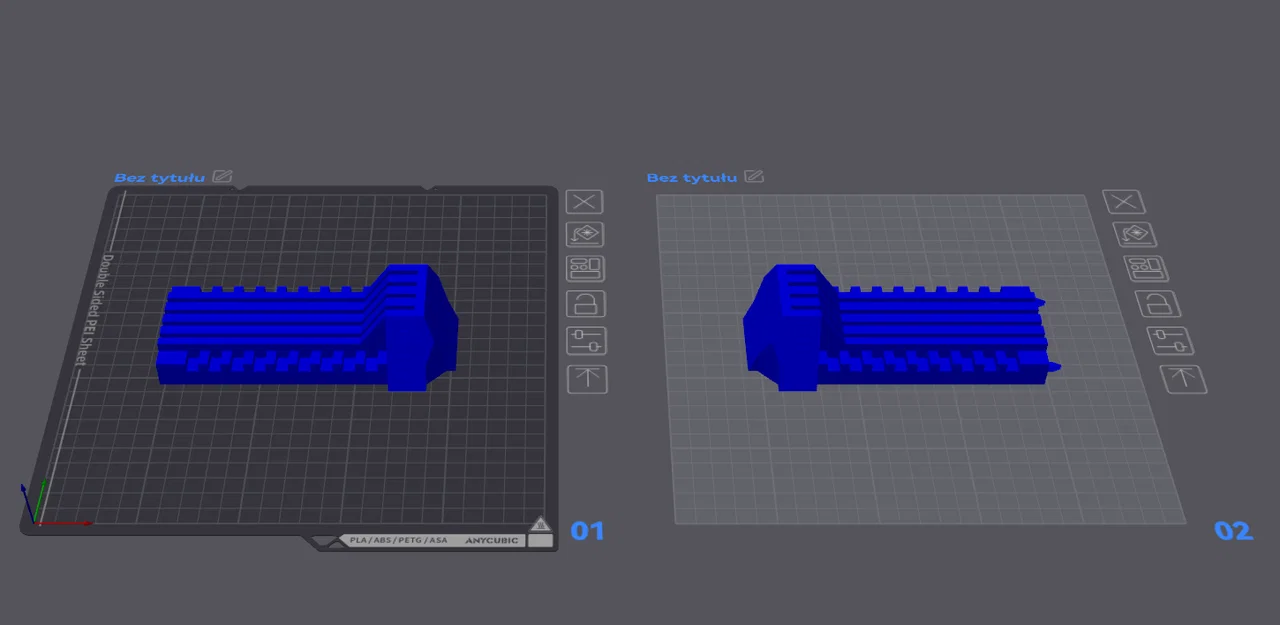The width and height of the screenshot is (1280, 625).
Task: Click the lift plate icon under plate 01 tools
Action: [587, 378]
